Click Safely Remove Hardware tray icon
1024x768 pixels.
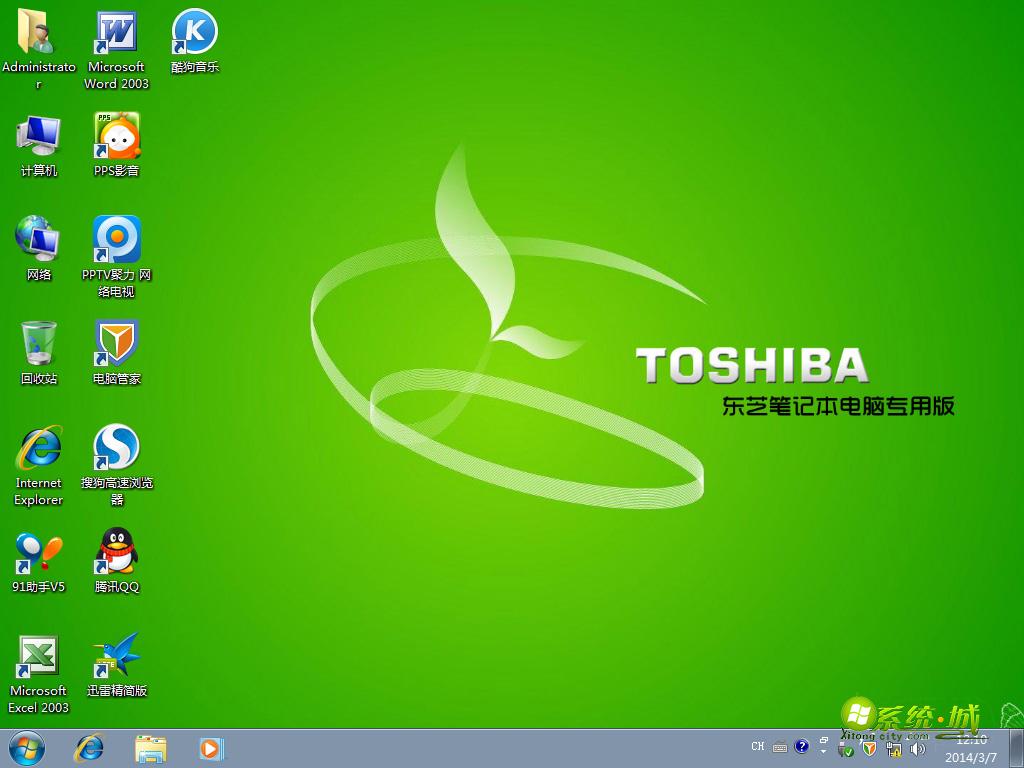pos(845,748)
